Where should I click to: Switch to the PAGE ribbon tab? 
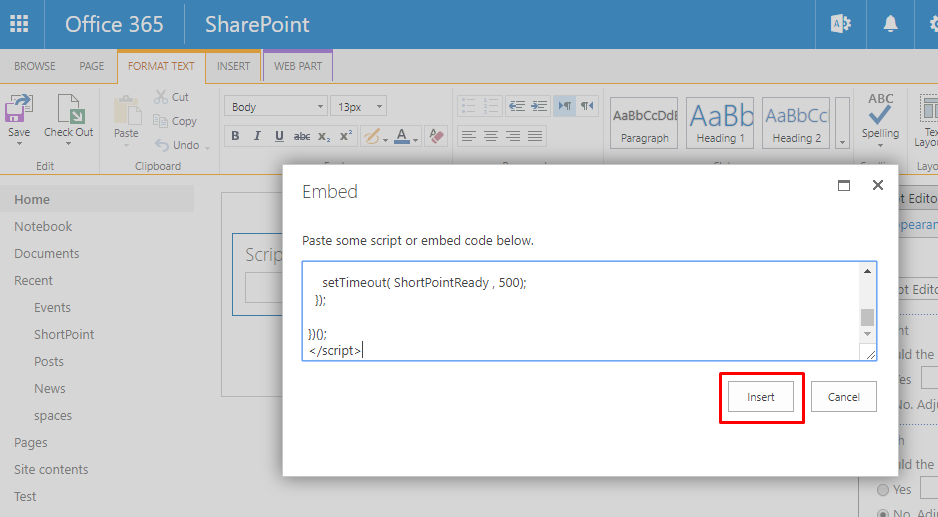(92, 66)
